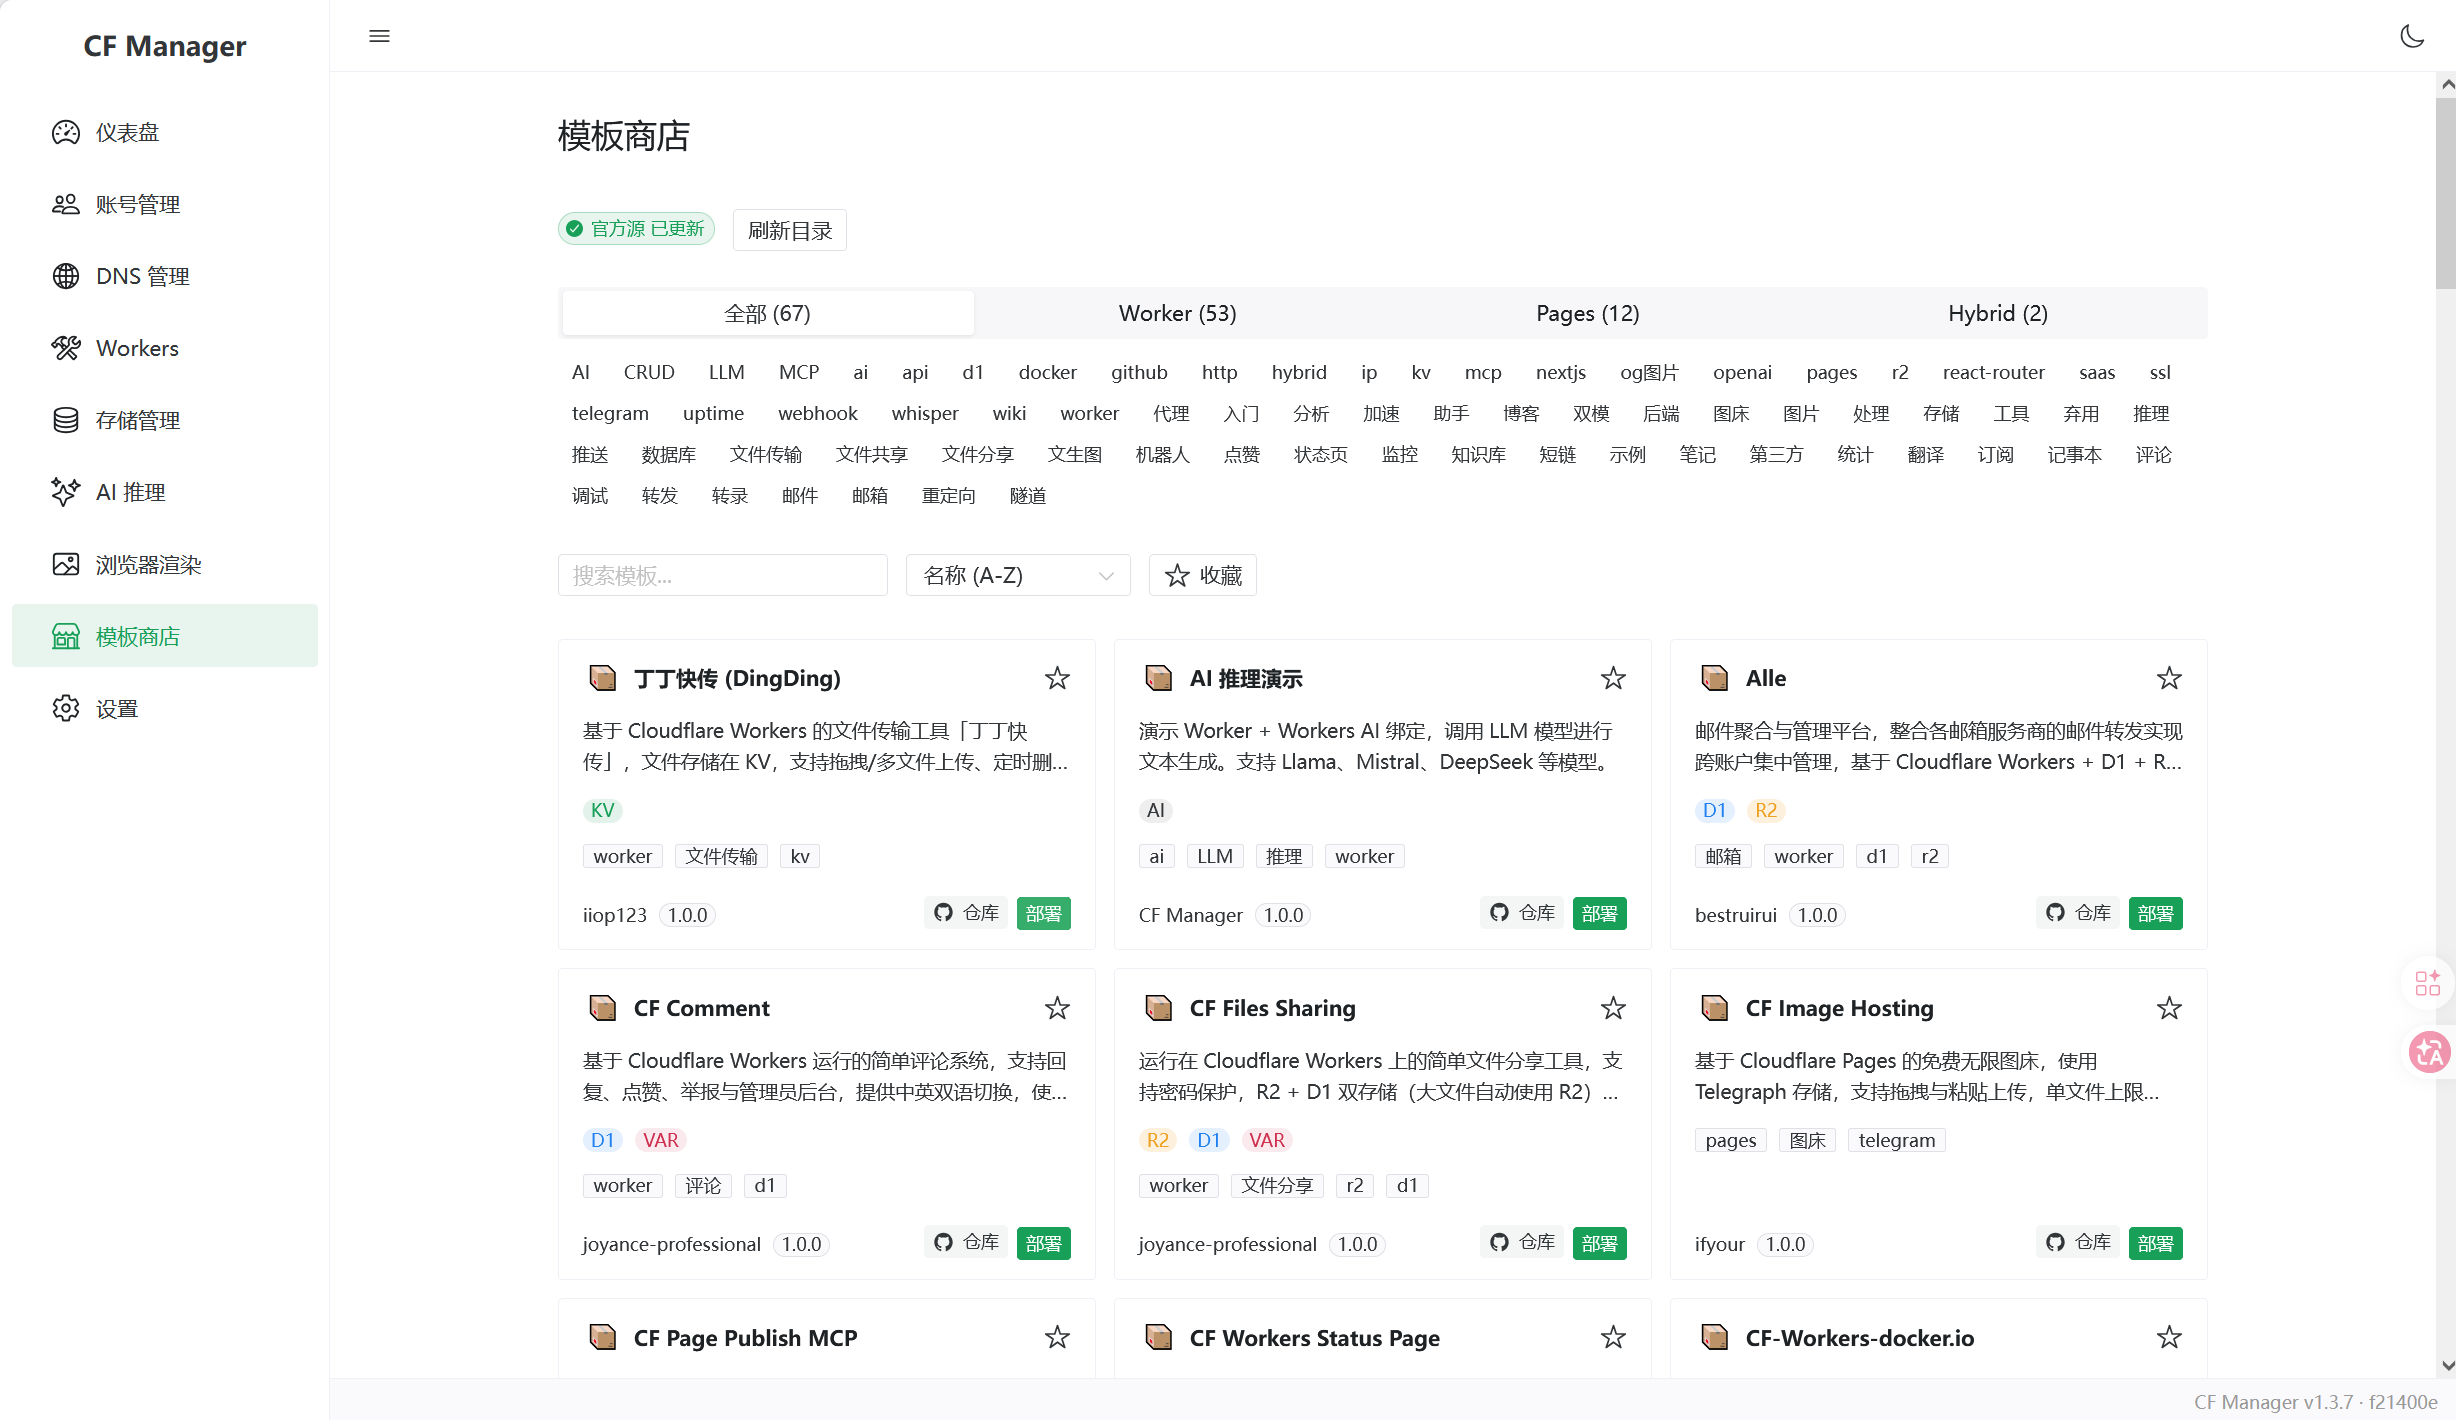Filter templates by the LLM tag
This screenshot has height=1420, width=2456.
727,372
